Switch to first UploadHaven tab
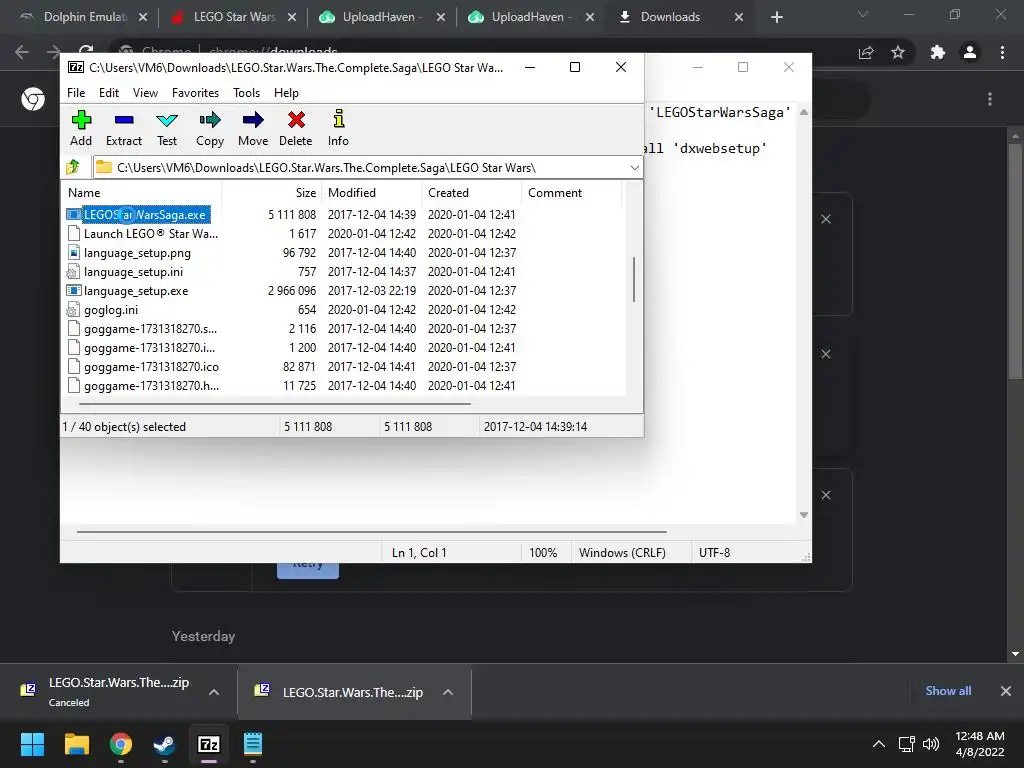 (383, 17)
